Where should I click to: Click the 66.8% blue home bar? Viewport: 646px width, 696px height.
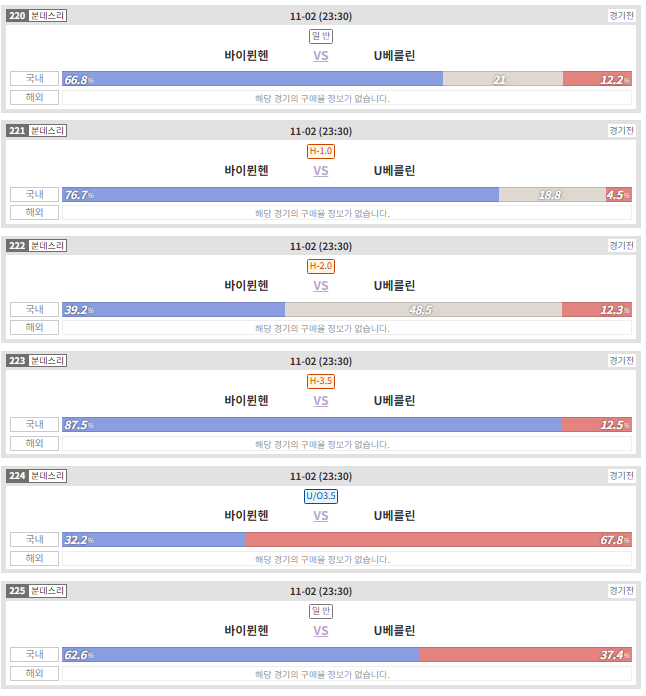click(252, 79)
